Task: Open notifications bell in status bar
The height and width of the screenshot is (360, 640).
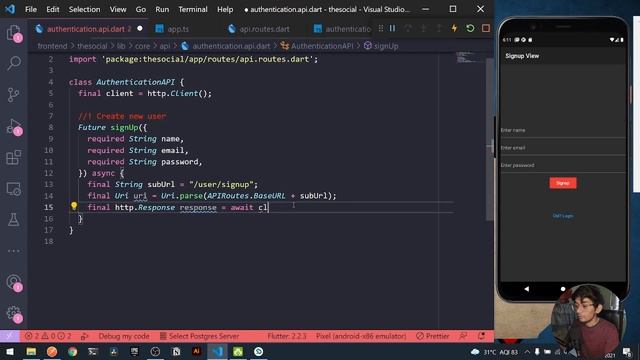Action: [x=482, y=336]
